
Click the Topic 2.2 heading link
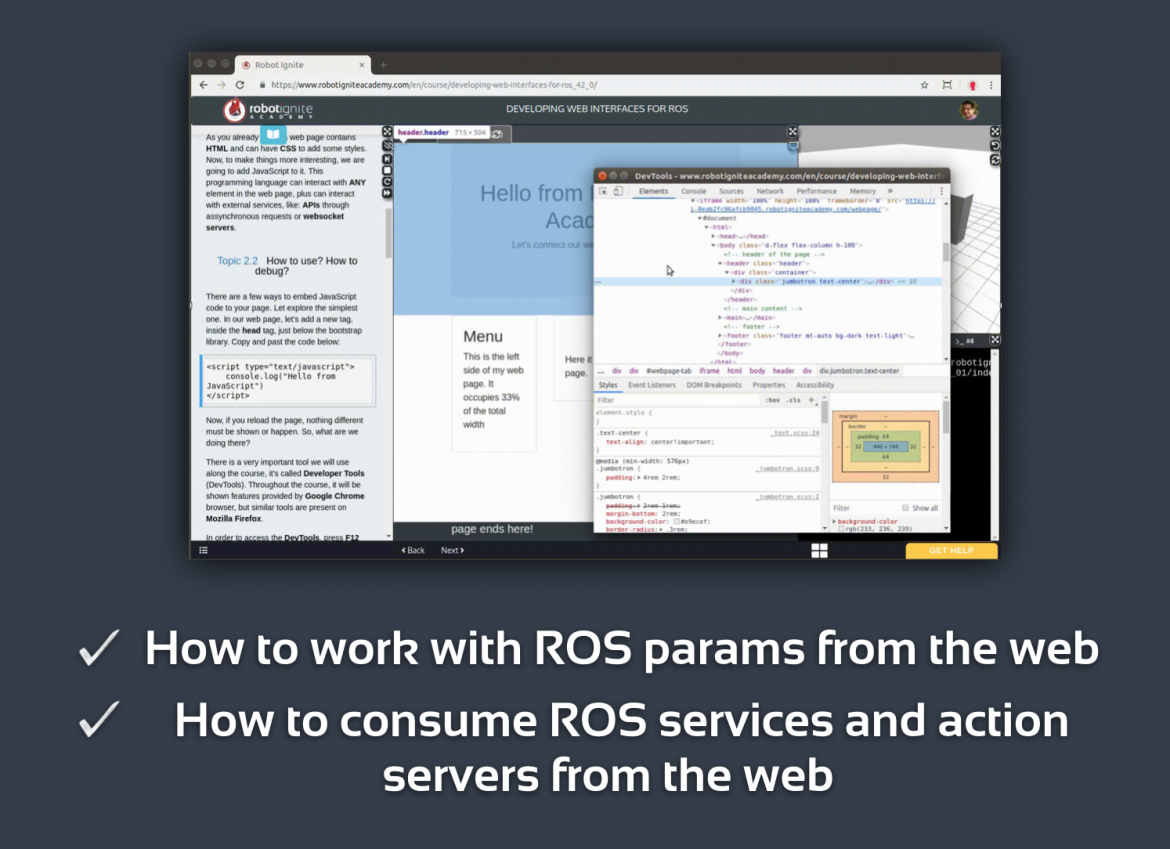(237, 261)
